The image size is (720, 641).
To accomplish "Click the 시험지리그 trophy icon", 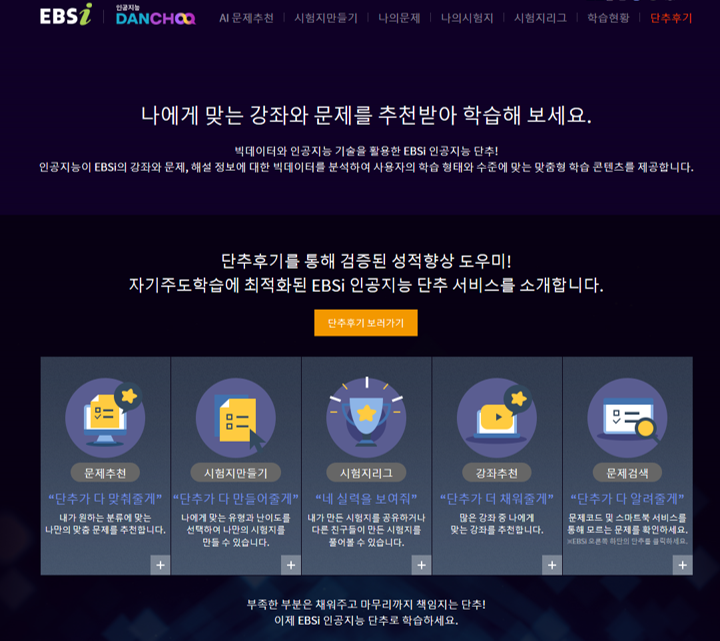I will tap(366, 417).
